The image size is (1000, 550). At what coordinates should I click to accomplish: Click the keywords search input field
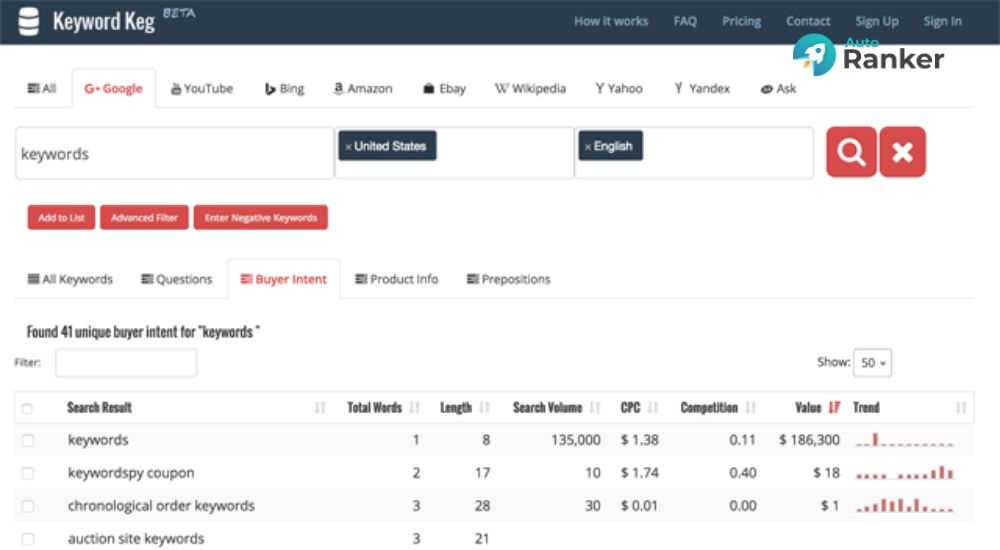pos(175,153)
